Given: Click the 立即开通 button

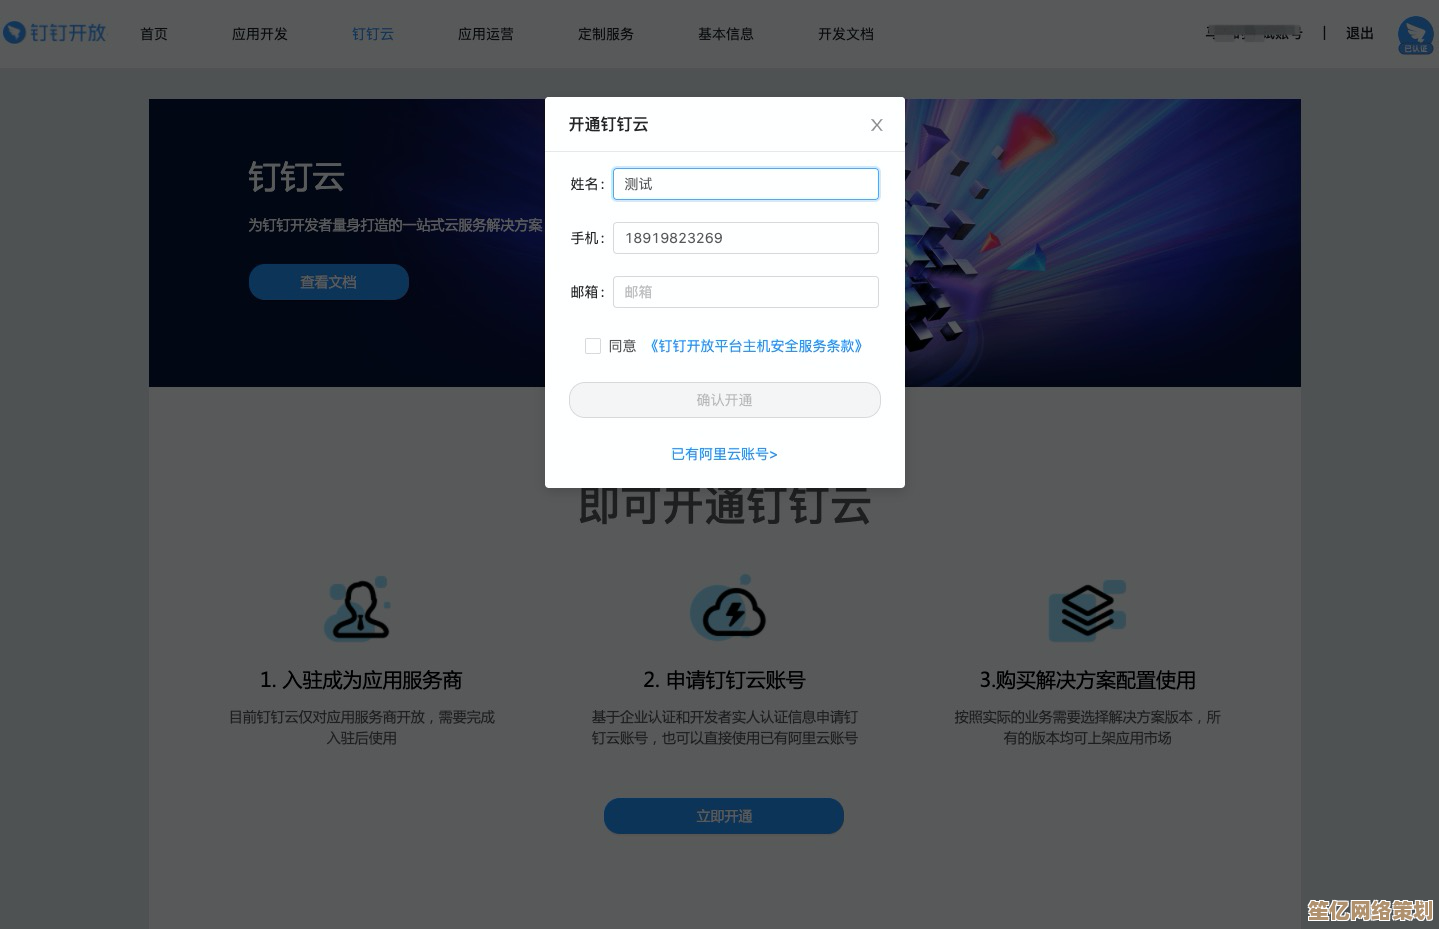Looking at the screenshot, I should point(724,816).
